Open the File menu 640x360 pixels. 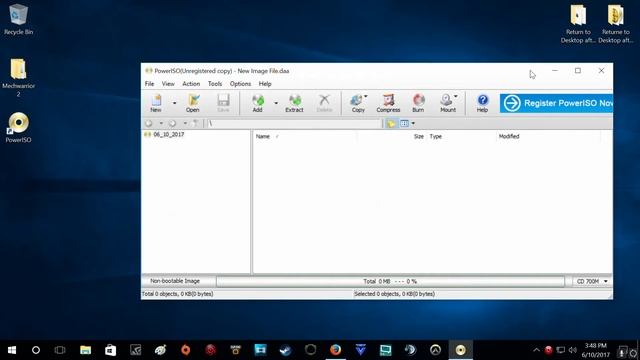tap(149, 84)
